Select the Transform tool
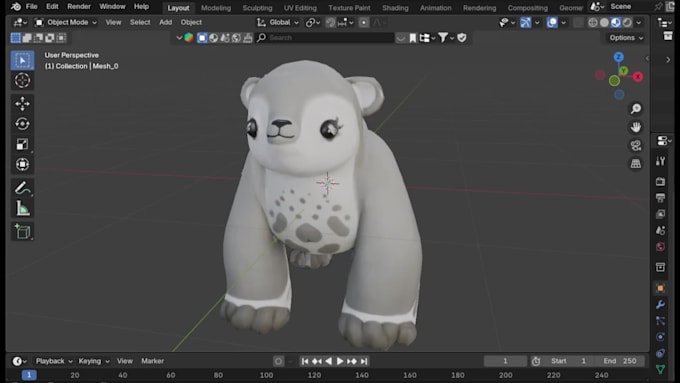680x383 pixels. coord(23,164)
